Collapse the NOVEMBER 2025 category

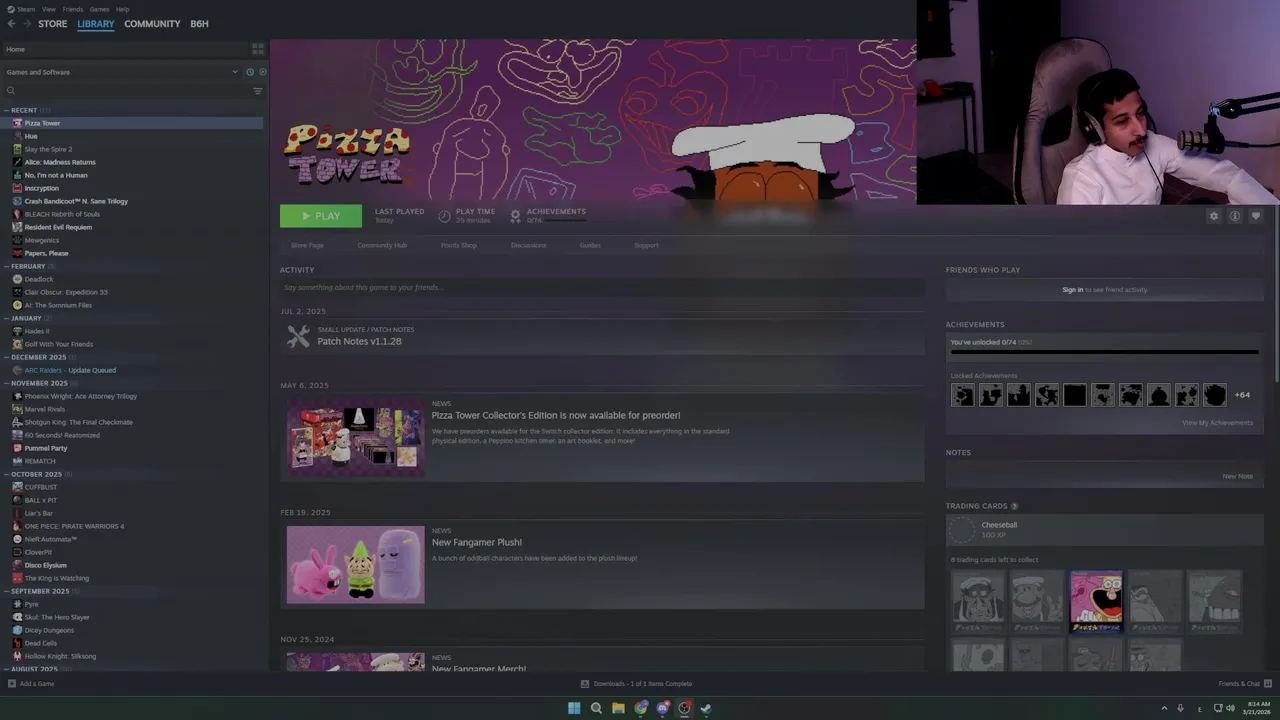pyautogui.click(x=6, y=383)
